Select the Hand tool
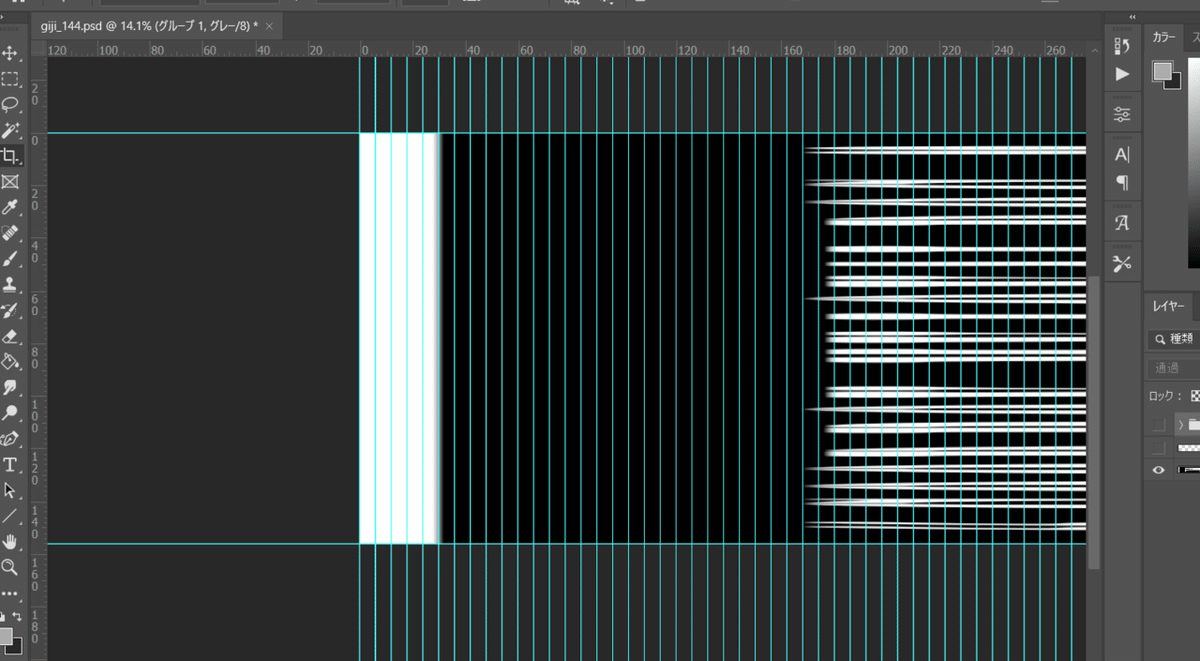This screenshot has height=661, width=1200. [x=10, y=541]
